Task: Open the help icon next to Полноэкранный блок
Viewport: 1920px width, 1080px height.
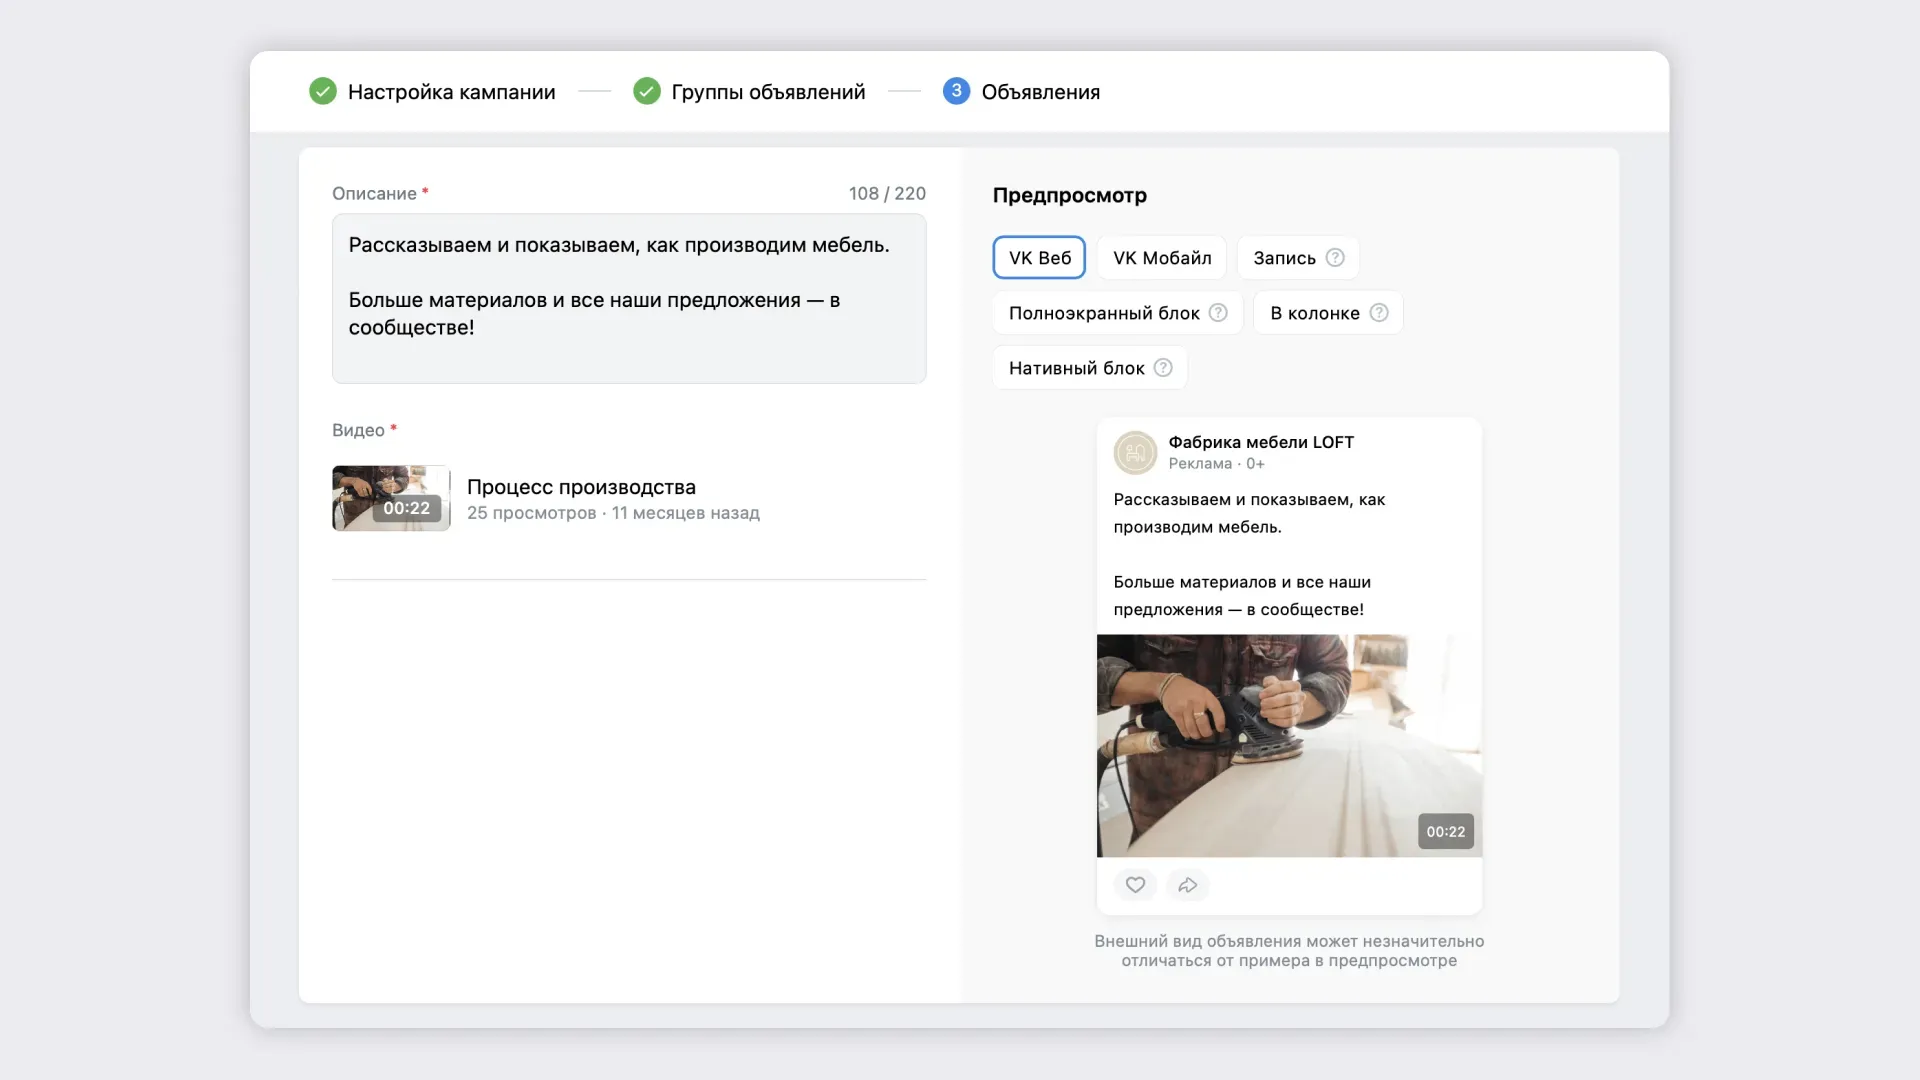Action: tap(1218, 313)
